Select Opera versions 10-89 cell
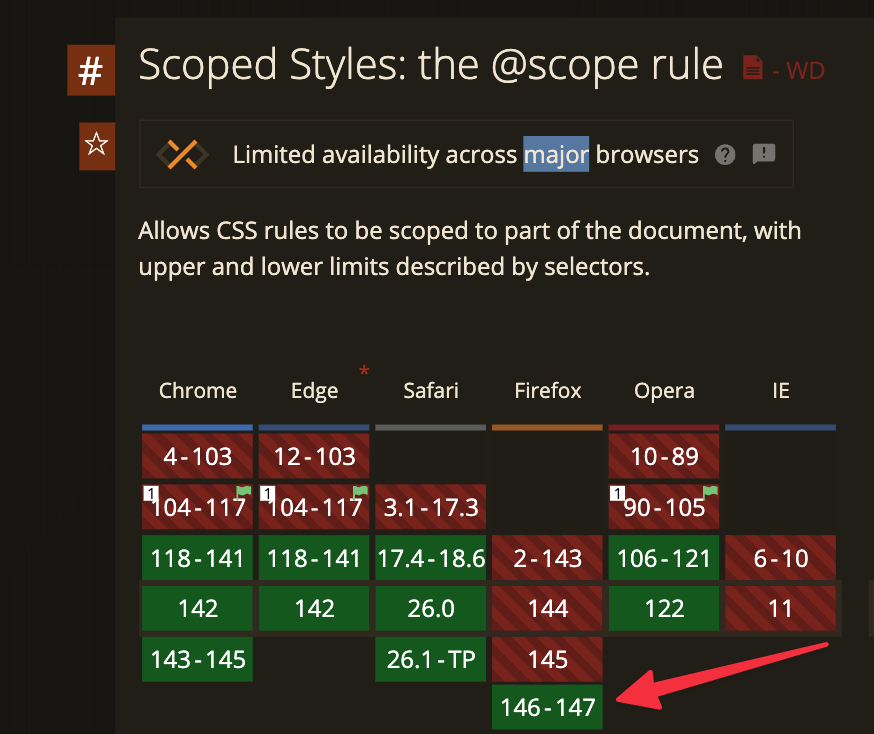874x734 pixels. coord(664,456)
